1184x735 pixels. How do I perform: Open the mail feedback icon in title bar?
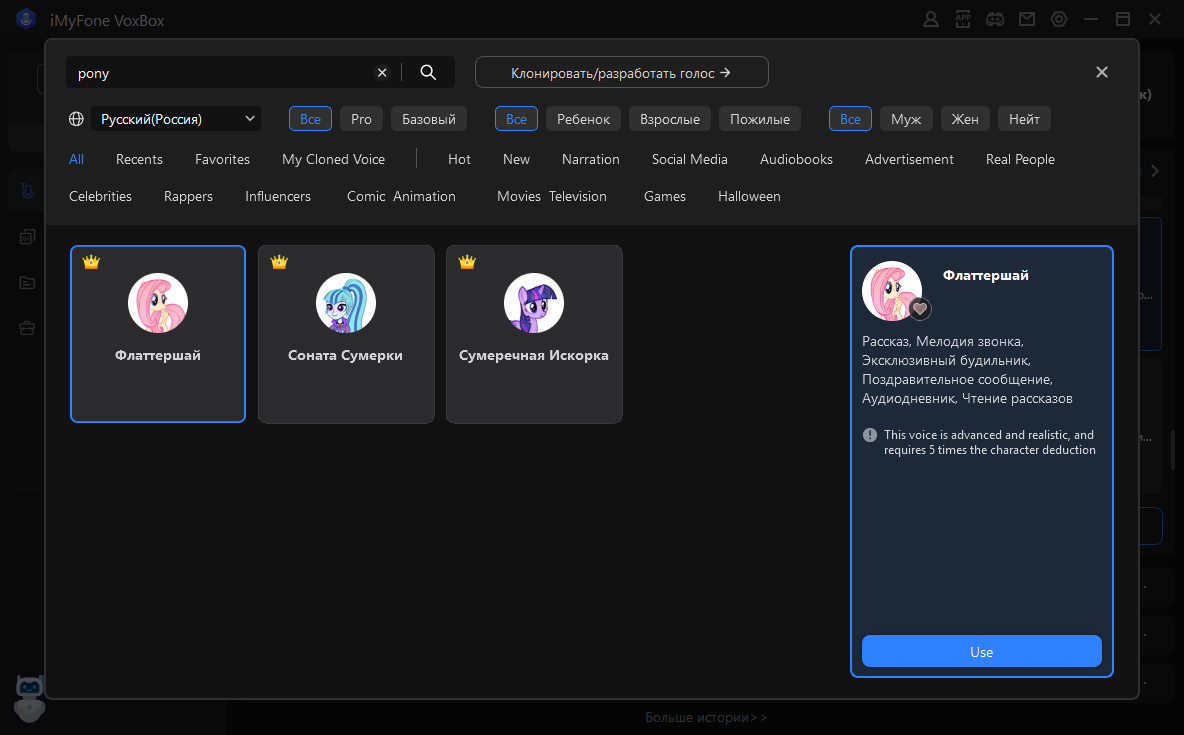[x=1027, y=20]
